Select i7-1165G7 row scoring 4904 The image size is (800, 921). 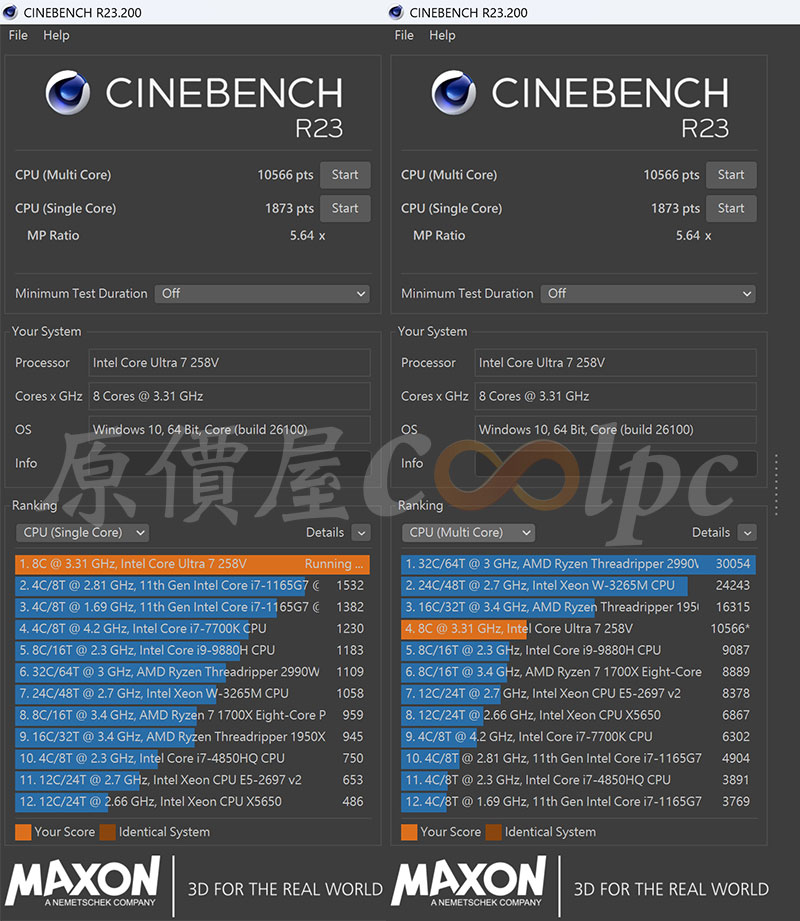[x=579, y=759]
